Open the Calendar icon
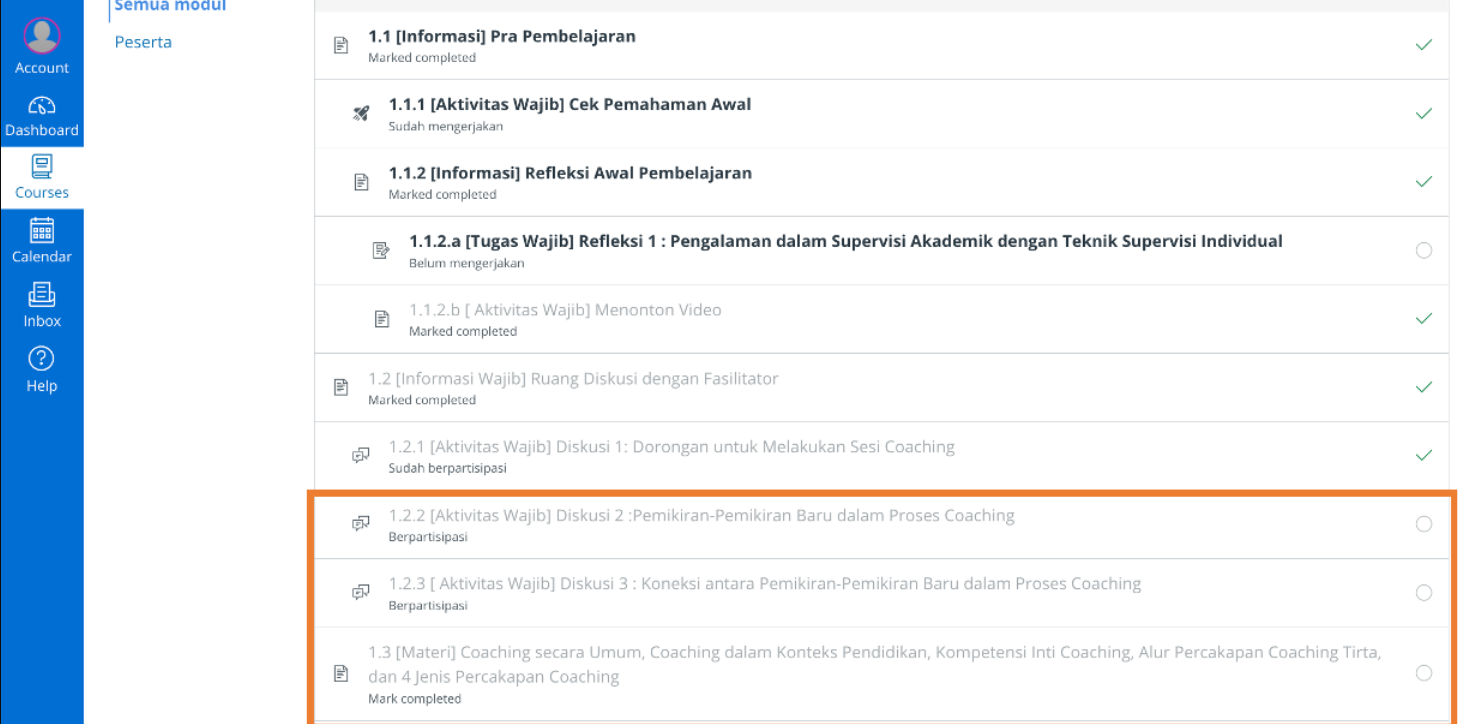 [42, 230]
